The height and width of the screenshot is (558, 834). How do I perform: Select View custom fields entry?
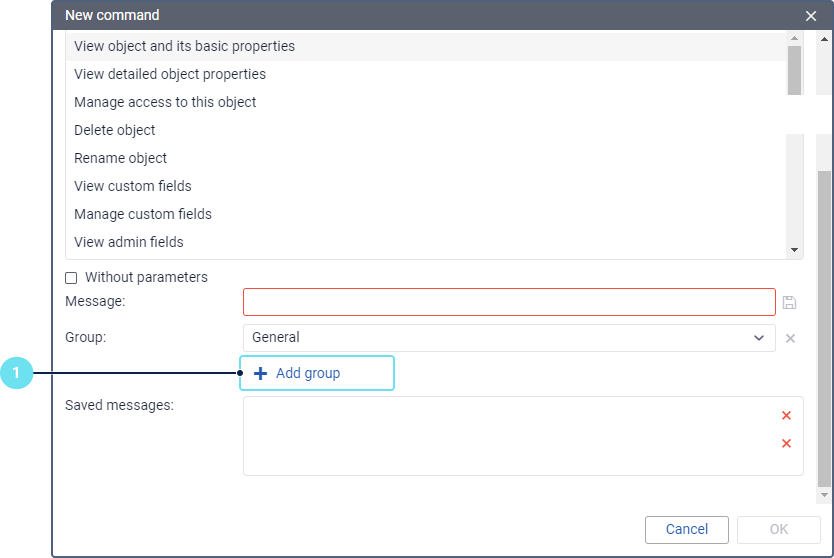coord(133,186)
